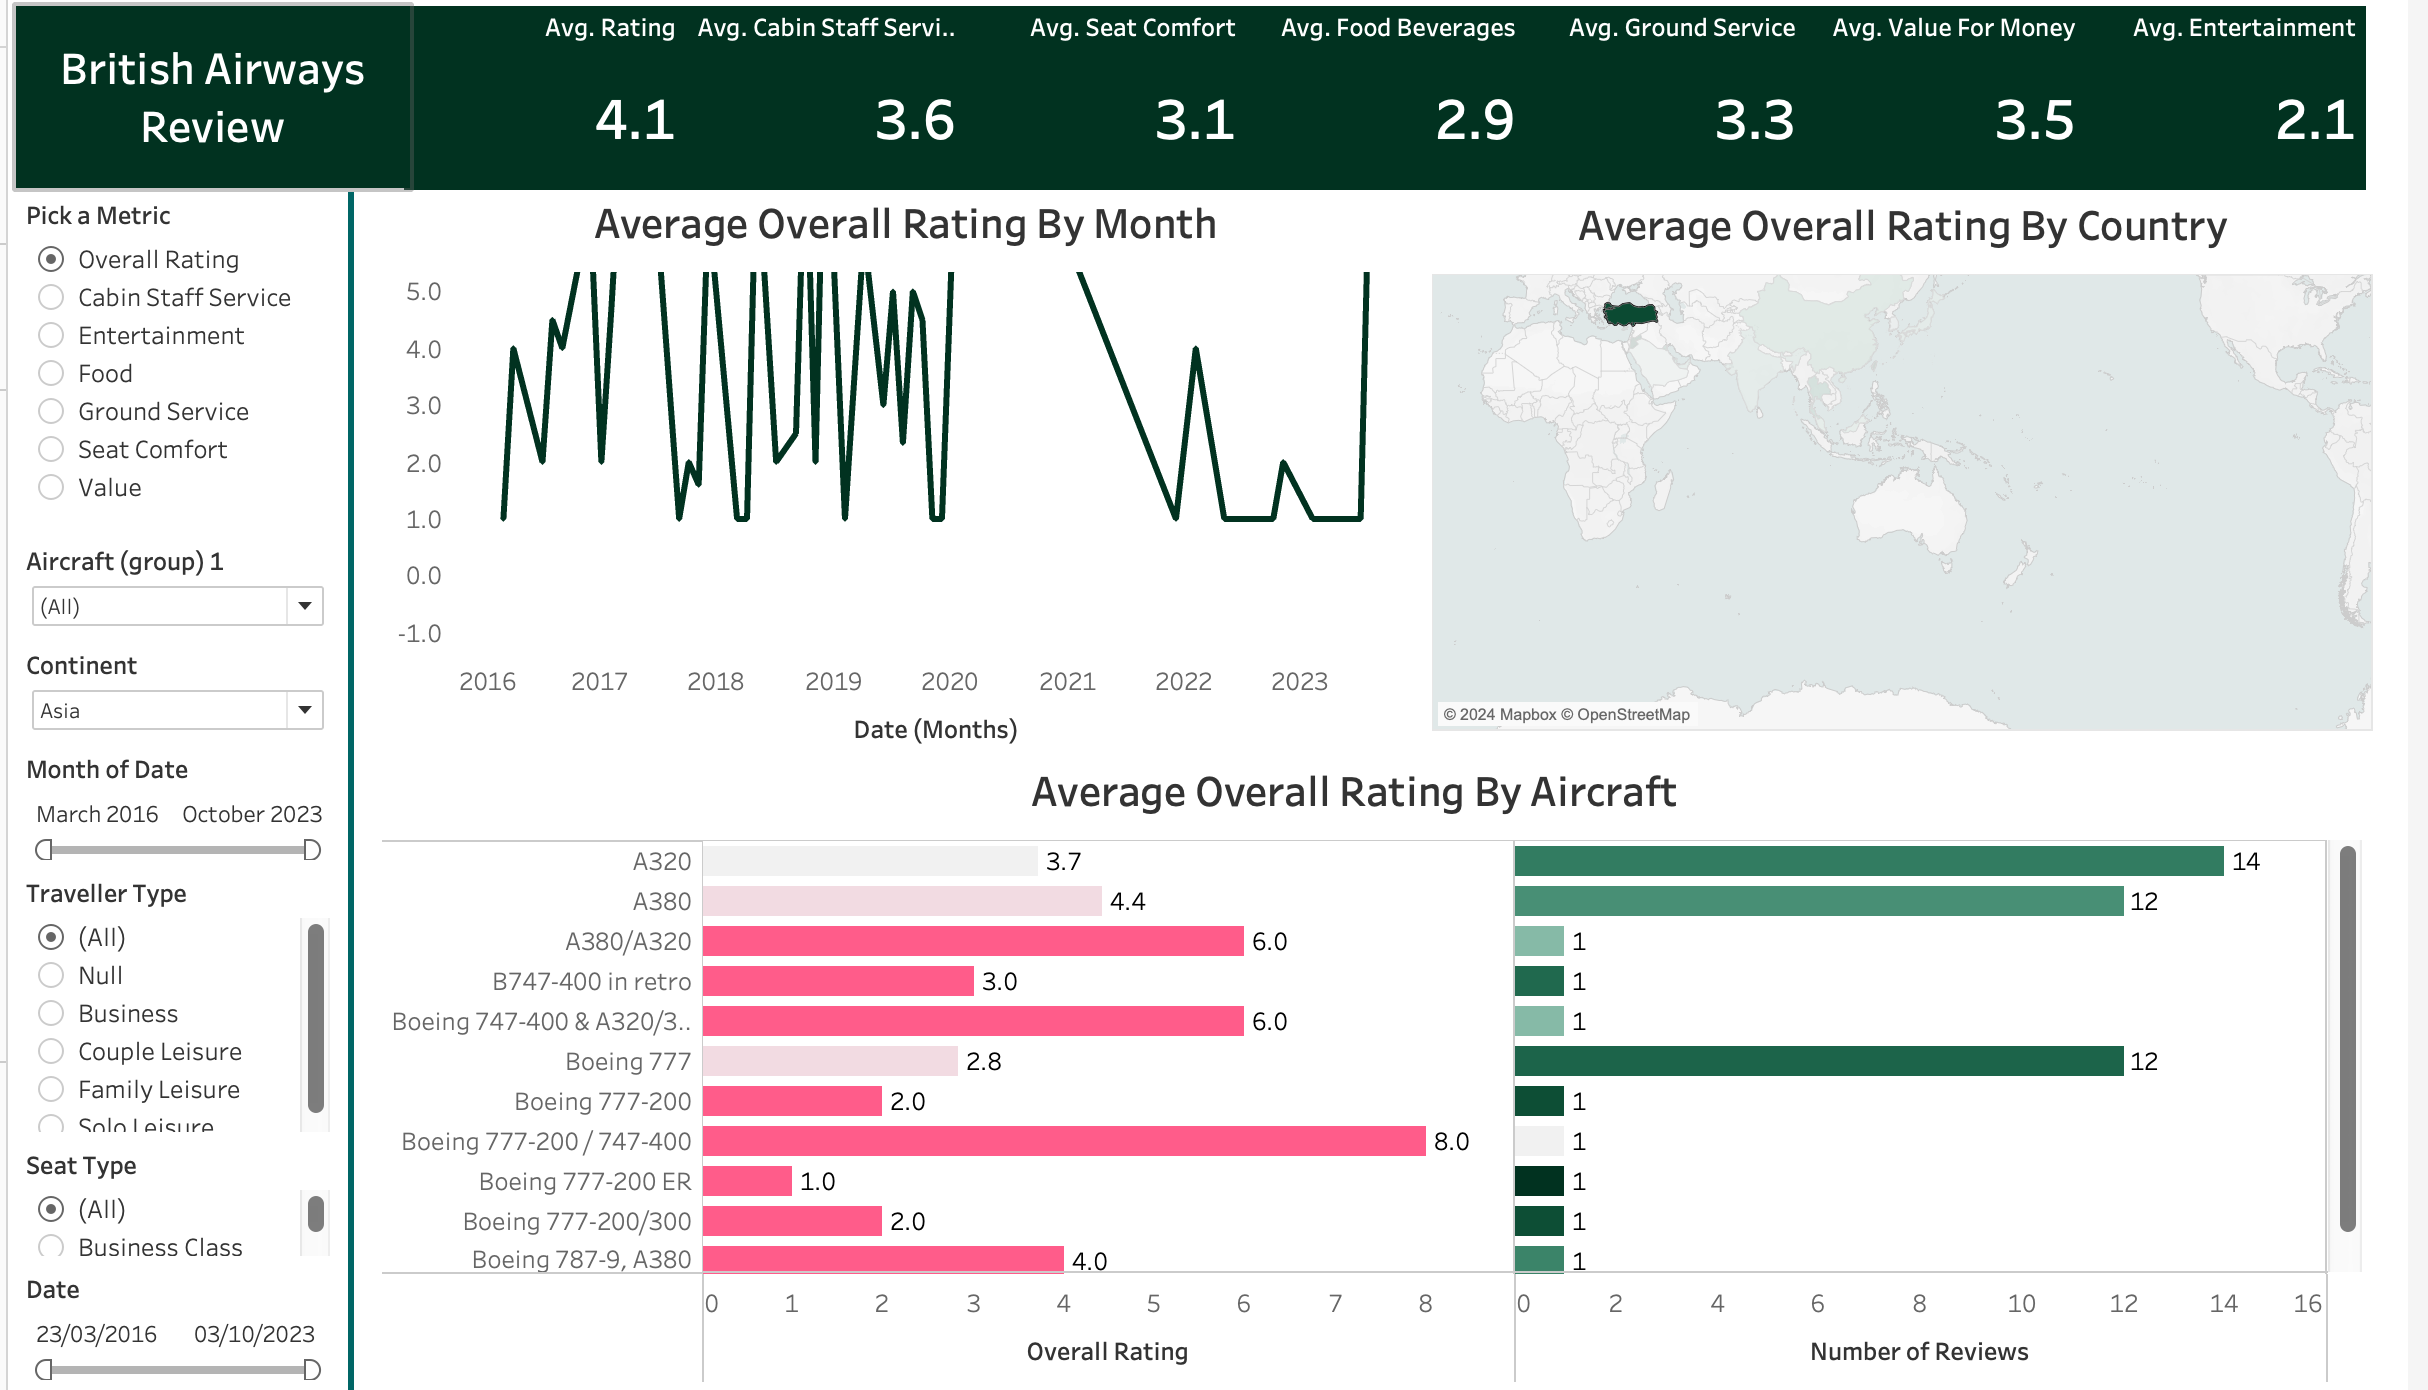The width and height of the screenshot is (2428, 1390).
Task: Choose Family Leisure traveller type
Action: (x=51, y=1089)
